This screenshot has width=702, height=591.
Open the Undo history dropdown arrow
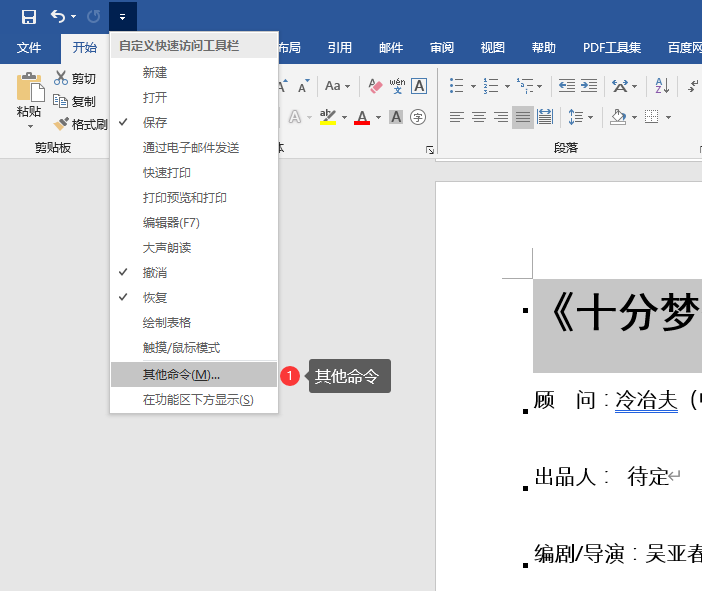point(73,17)
